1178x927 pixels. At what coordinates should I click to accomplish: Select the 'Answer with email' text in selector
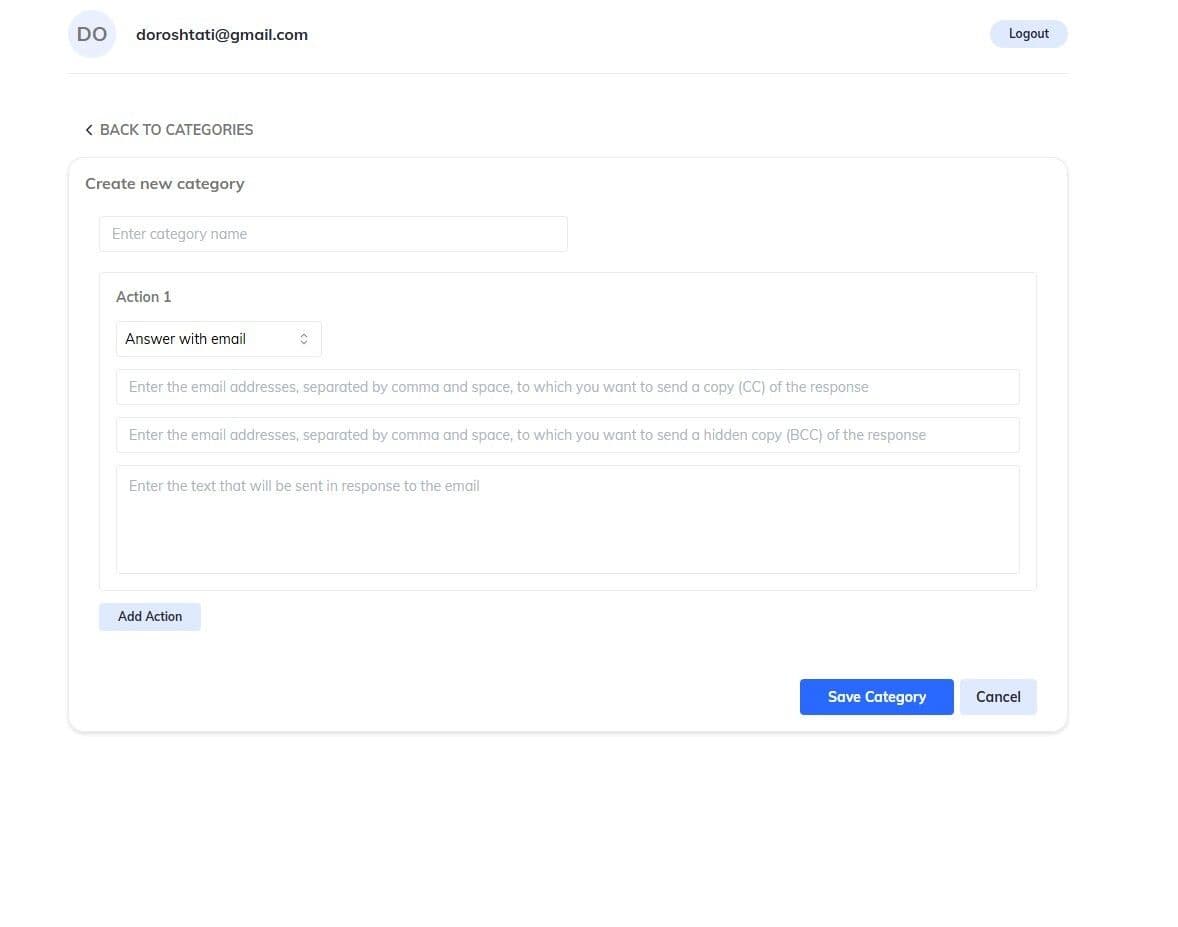tap(186, 339)
